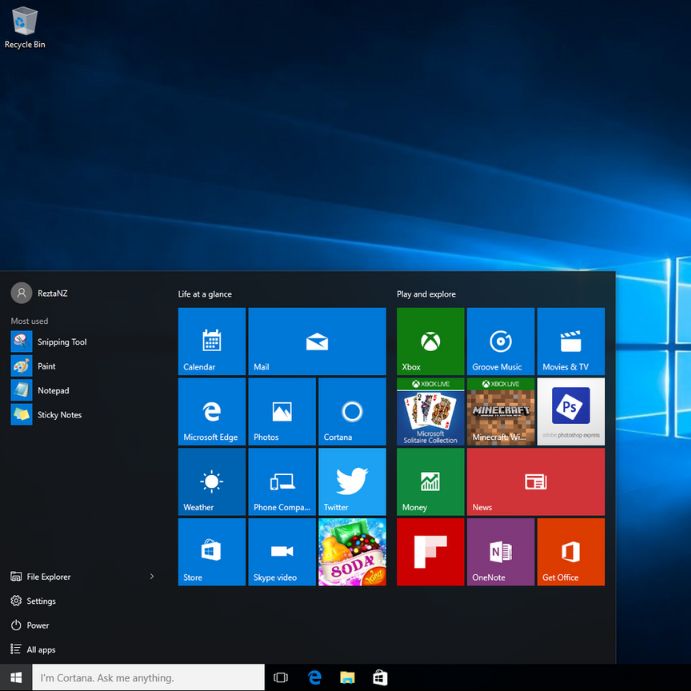Open the Skype video tile
This screenshot has height=691, width=691.
click(282, 552)
